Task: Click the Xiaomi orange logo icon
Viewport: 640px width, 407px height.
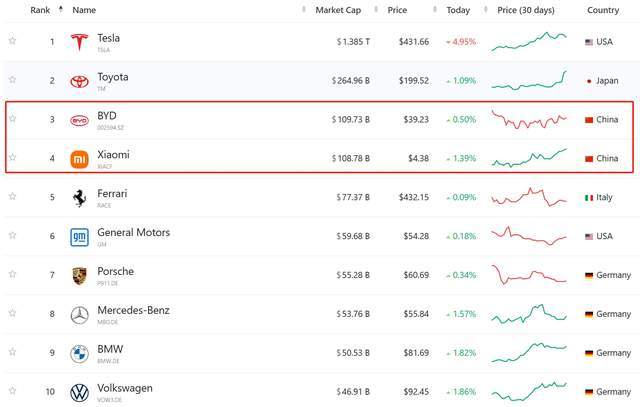Action: point(79,159)
